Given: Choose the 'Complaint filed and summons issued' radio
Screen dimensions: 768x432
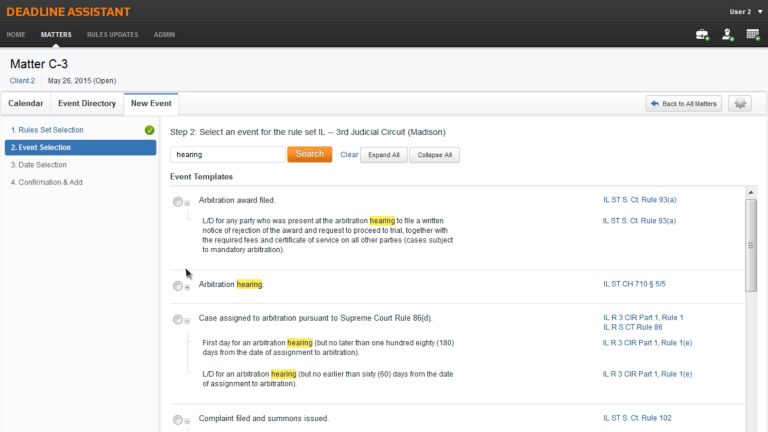Looking at the screenshot, I should click(177, 420).
